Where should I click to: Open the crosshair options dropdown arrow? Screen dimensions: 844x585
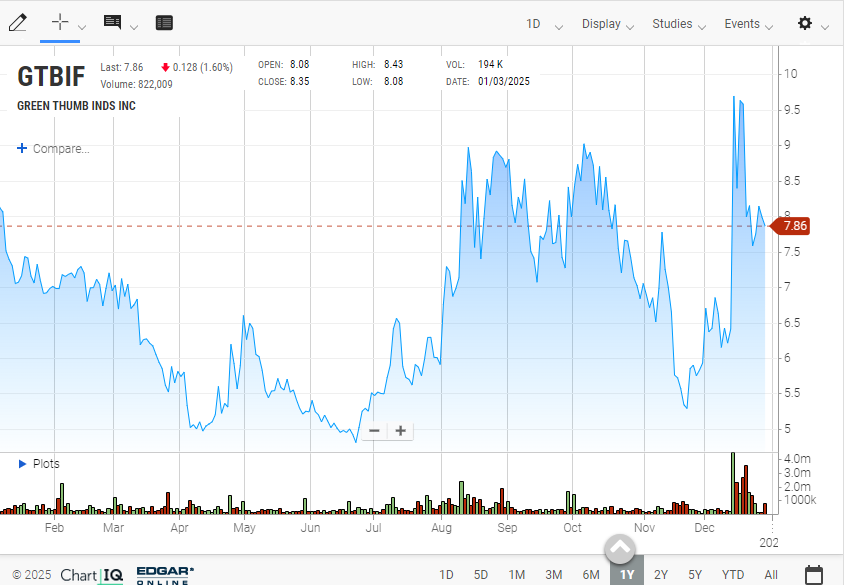[x=82, y=27]
